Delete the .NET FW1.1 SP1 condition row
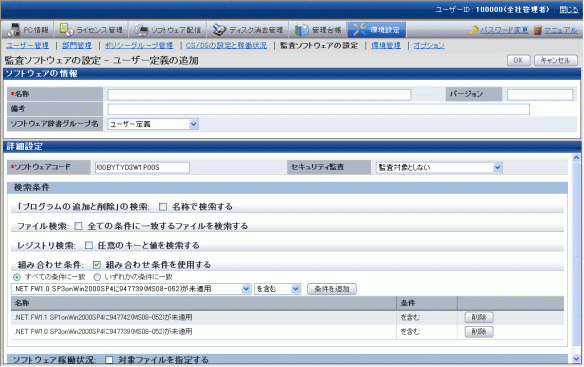The width and height of the screenshot is (584, 367). point(479,317)
